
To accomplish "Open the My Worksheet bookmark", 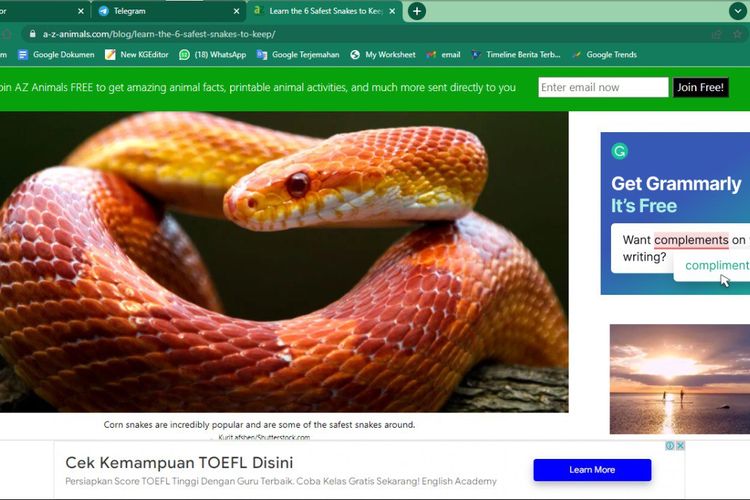I will click(383, 55).
